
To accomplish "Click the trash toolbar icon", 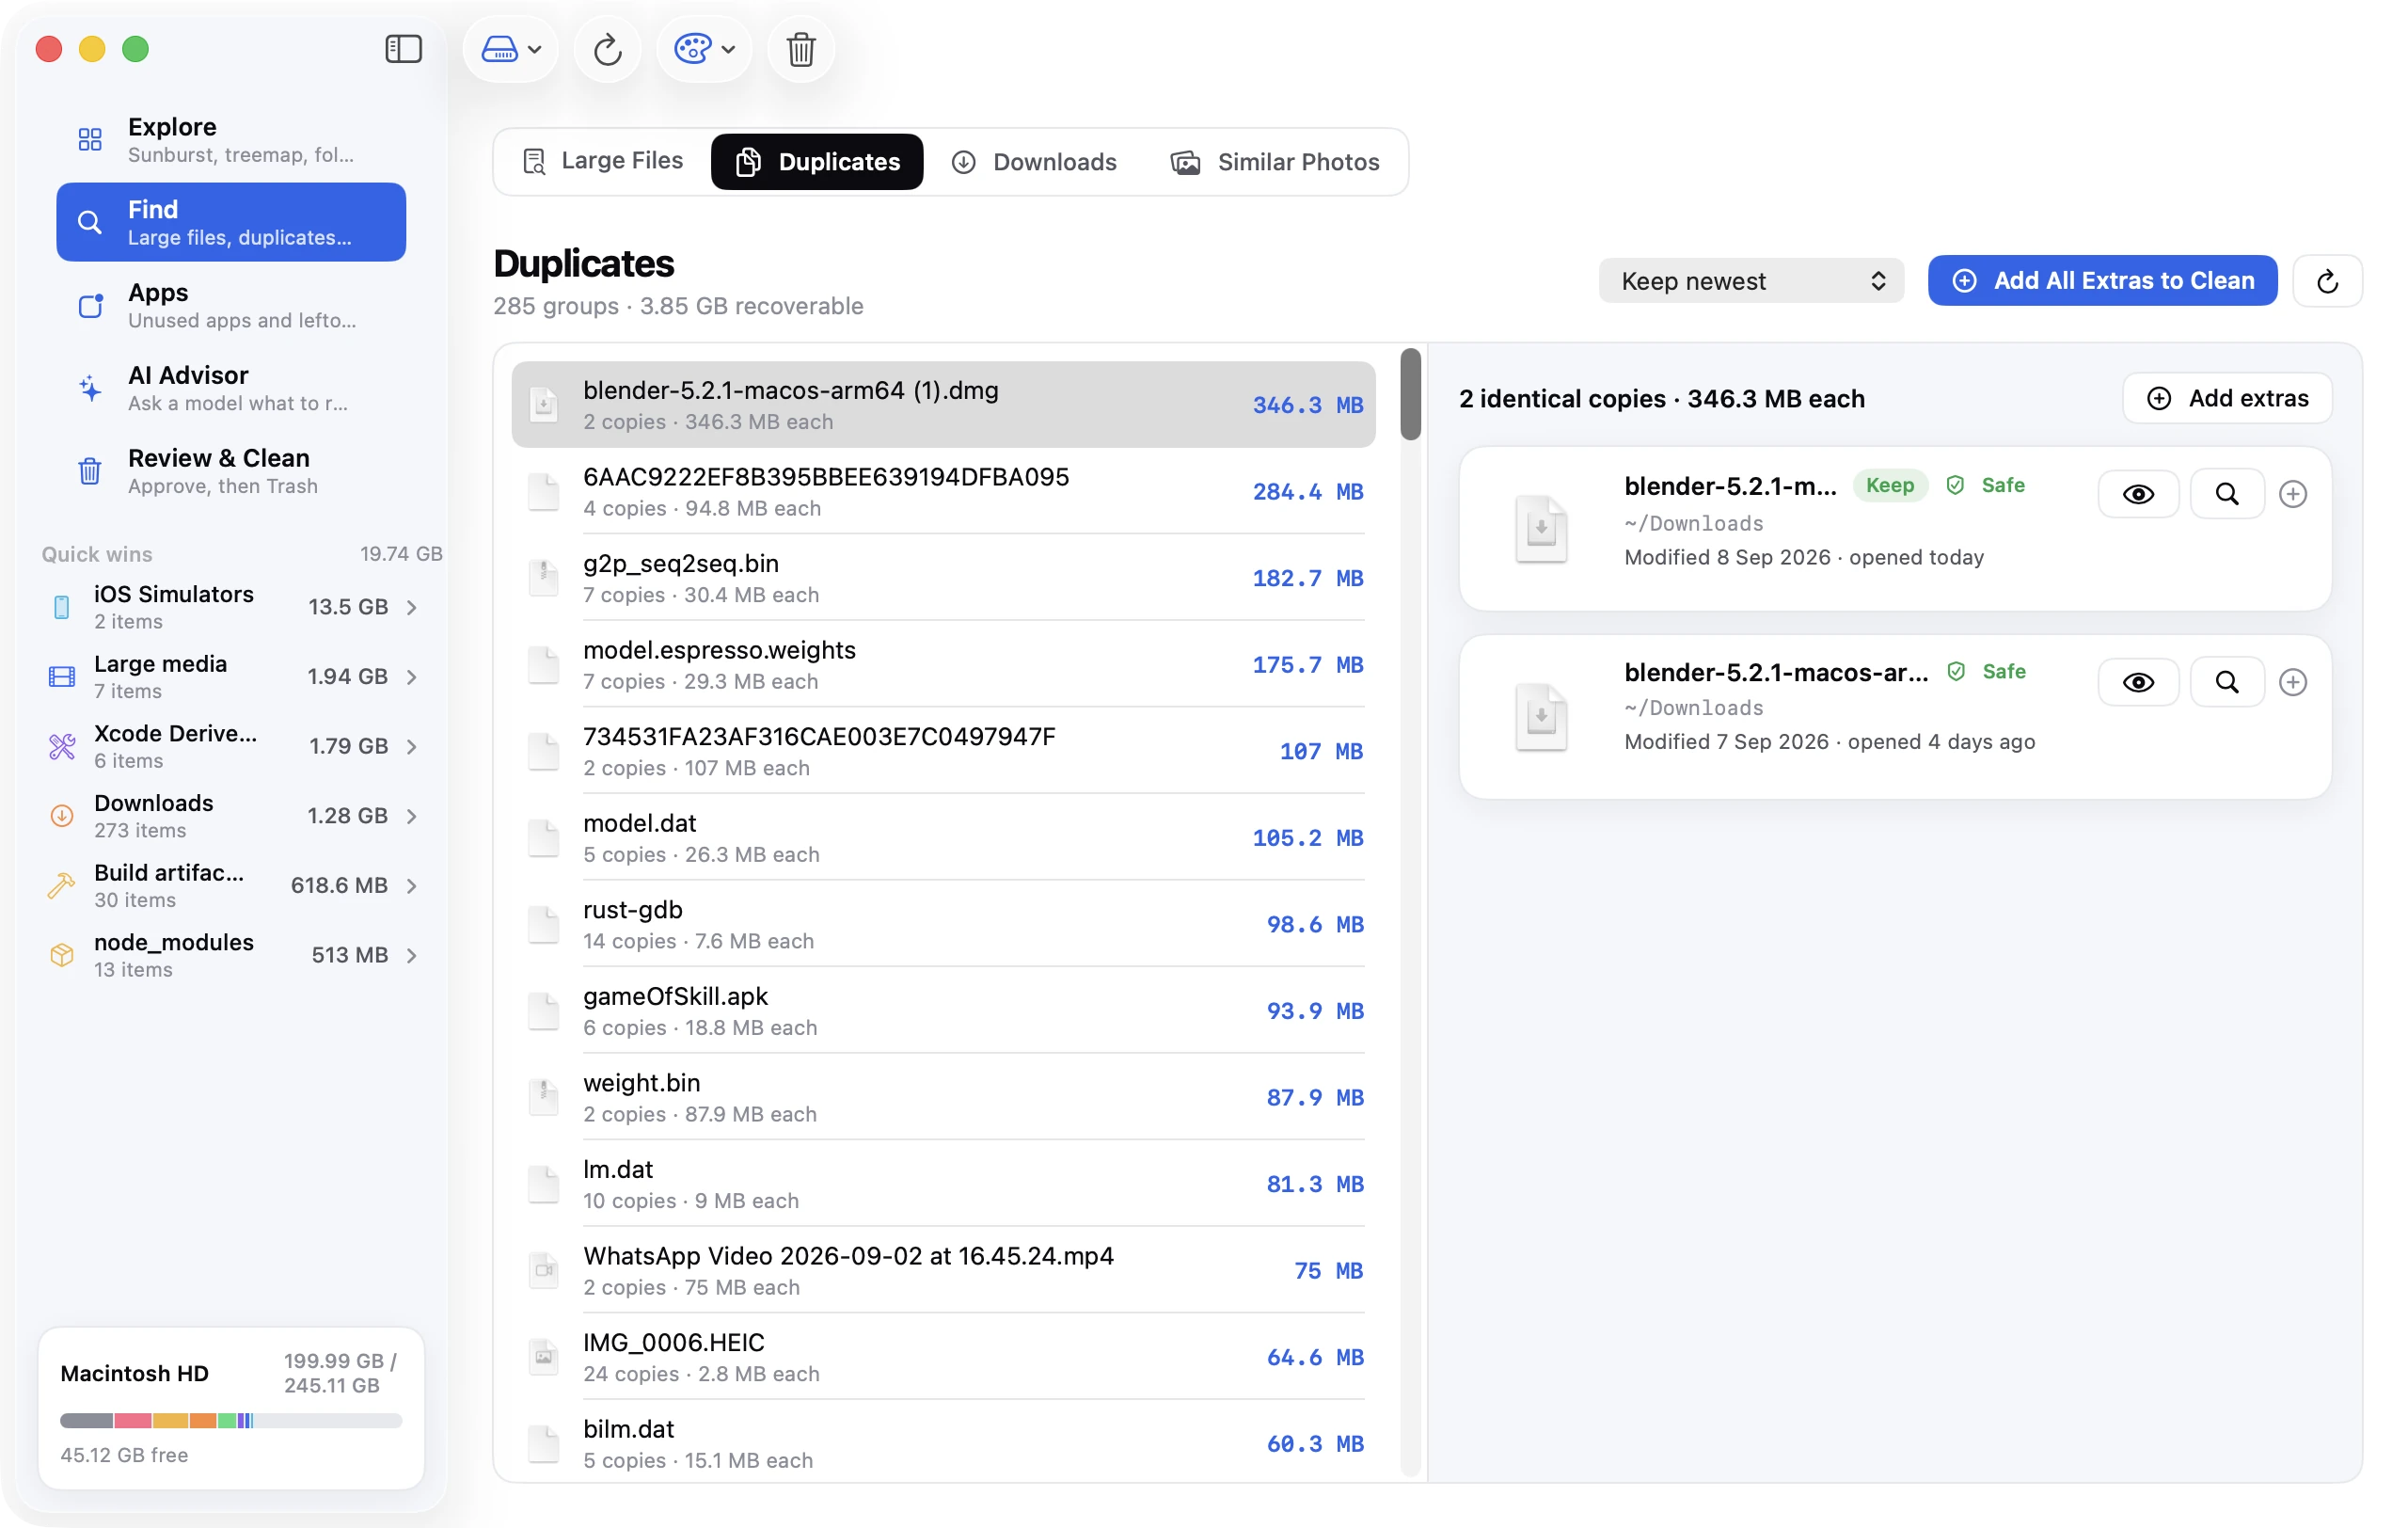I will click(800, 49).
